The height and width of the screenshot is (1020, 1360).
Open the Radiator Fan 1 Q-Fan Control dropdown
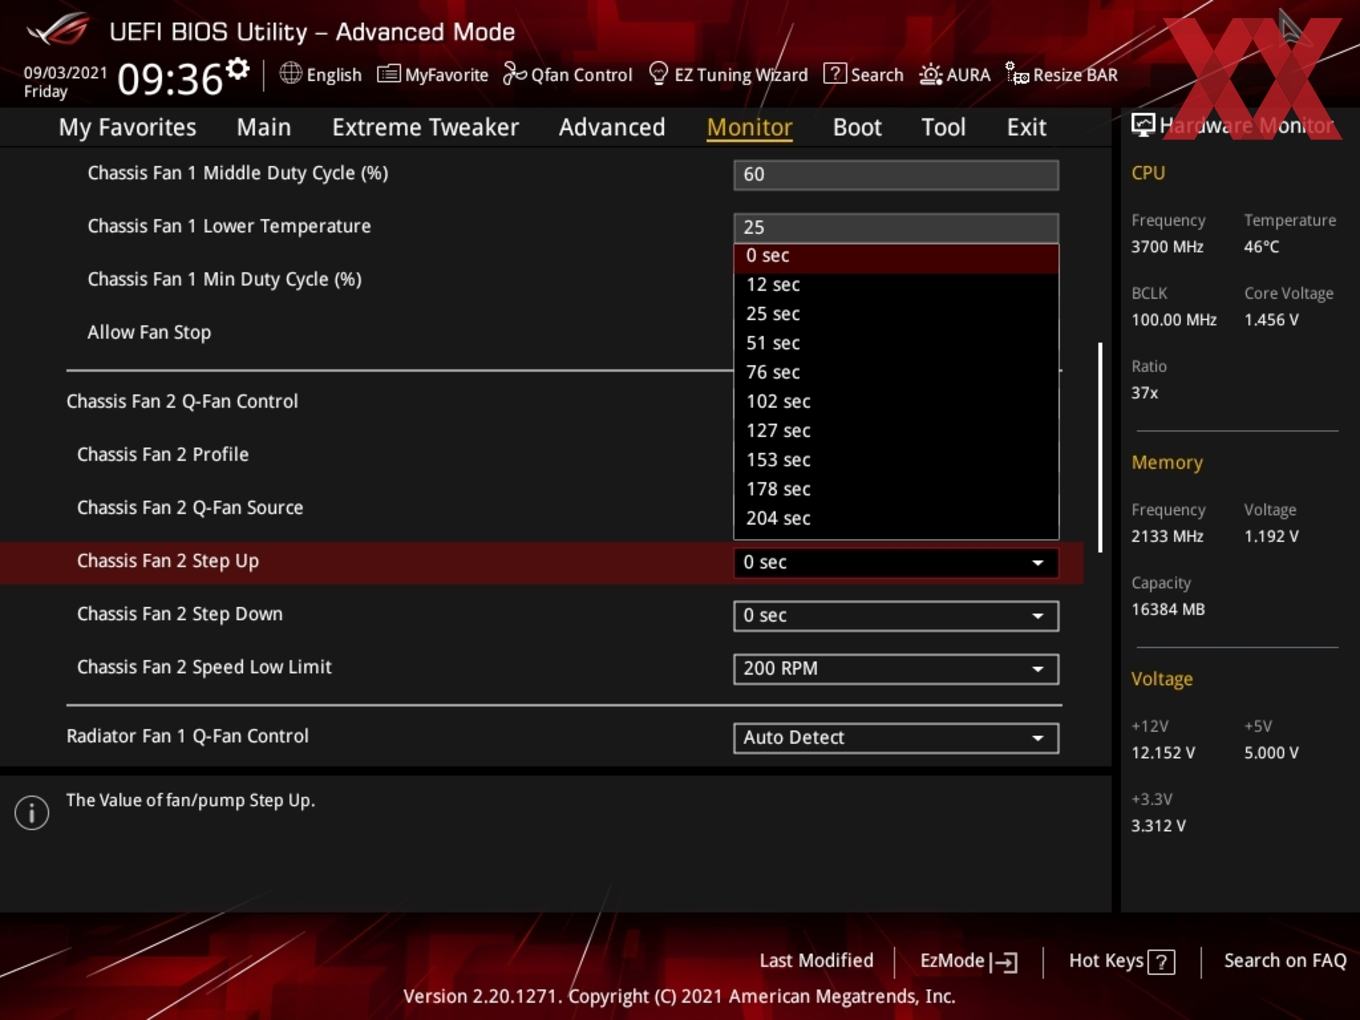(x=896, y=738)
